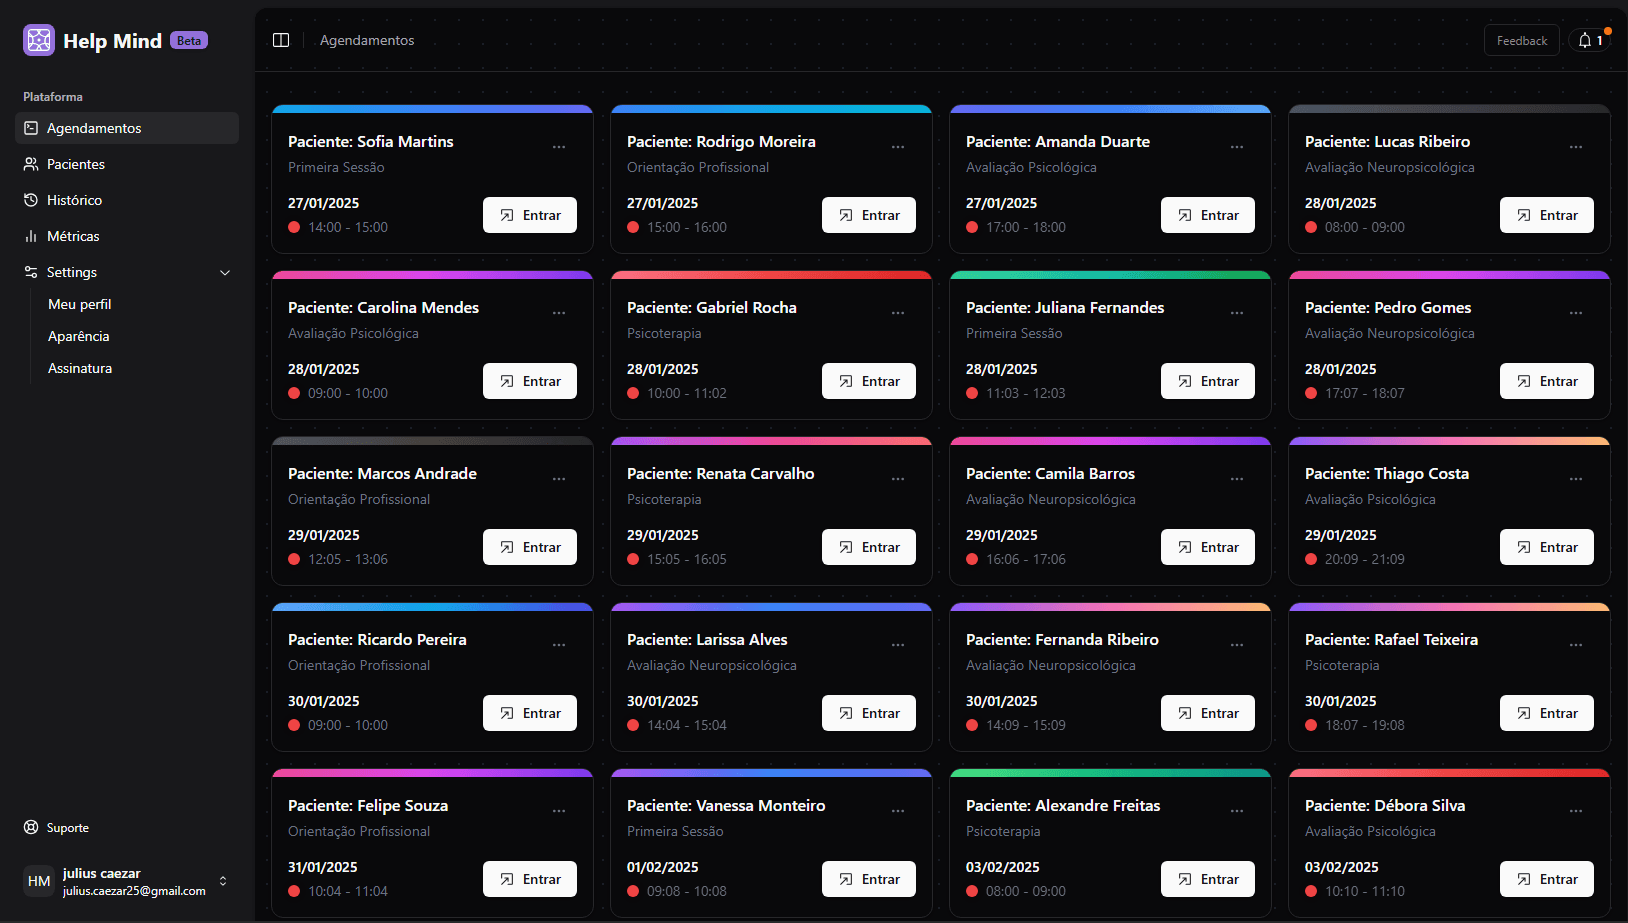Viewport: 1628px width, 923px height.
Task: Toggle the sidebar with the panel icon
Action: (281, 39)
